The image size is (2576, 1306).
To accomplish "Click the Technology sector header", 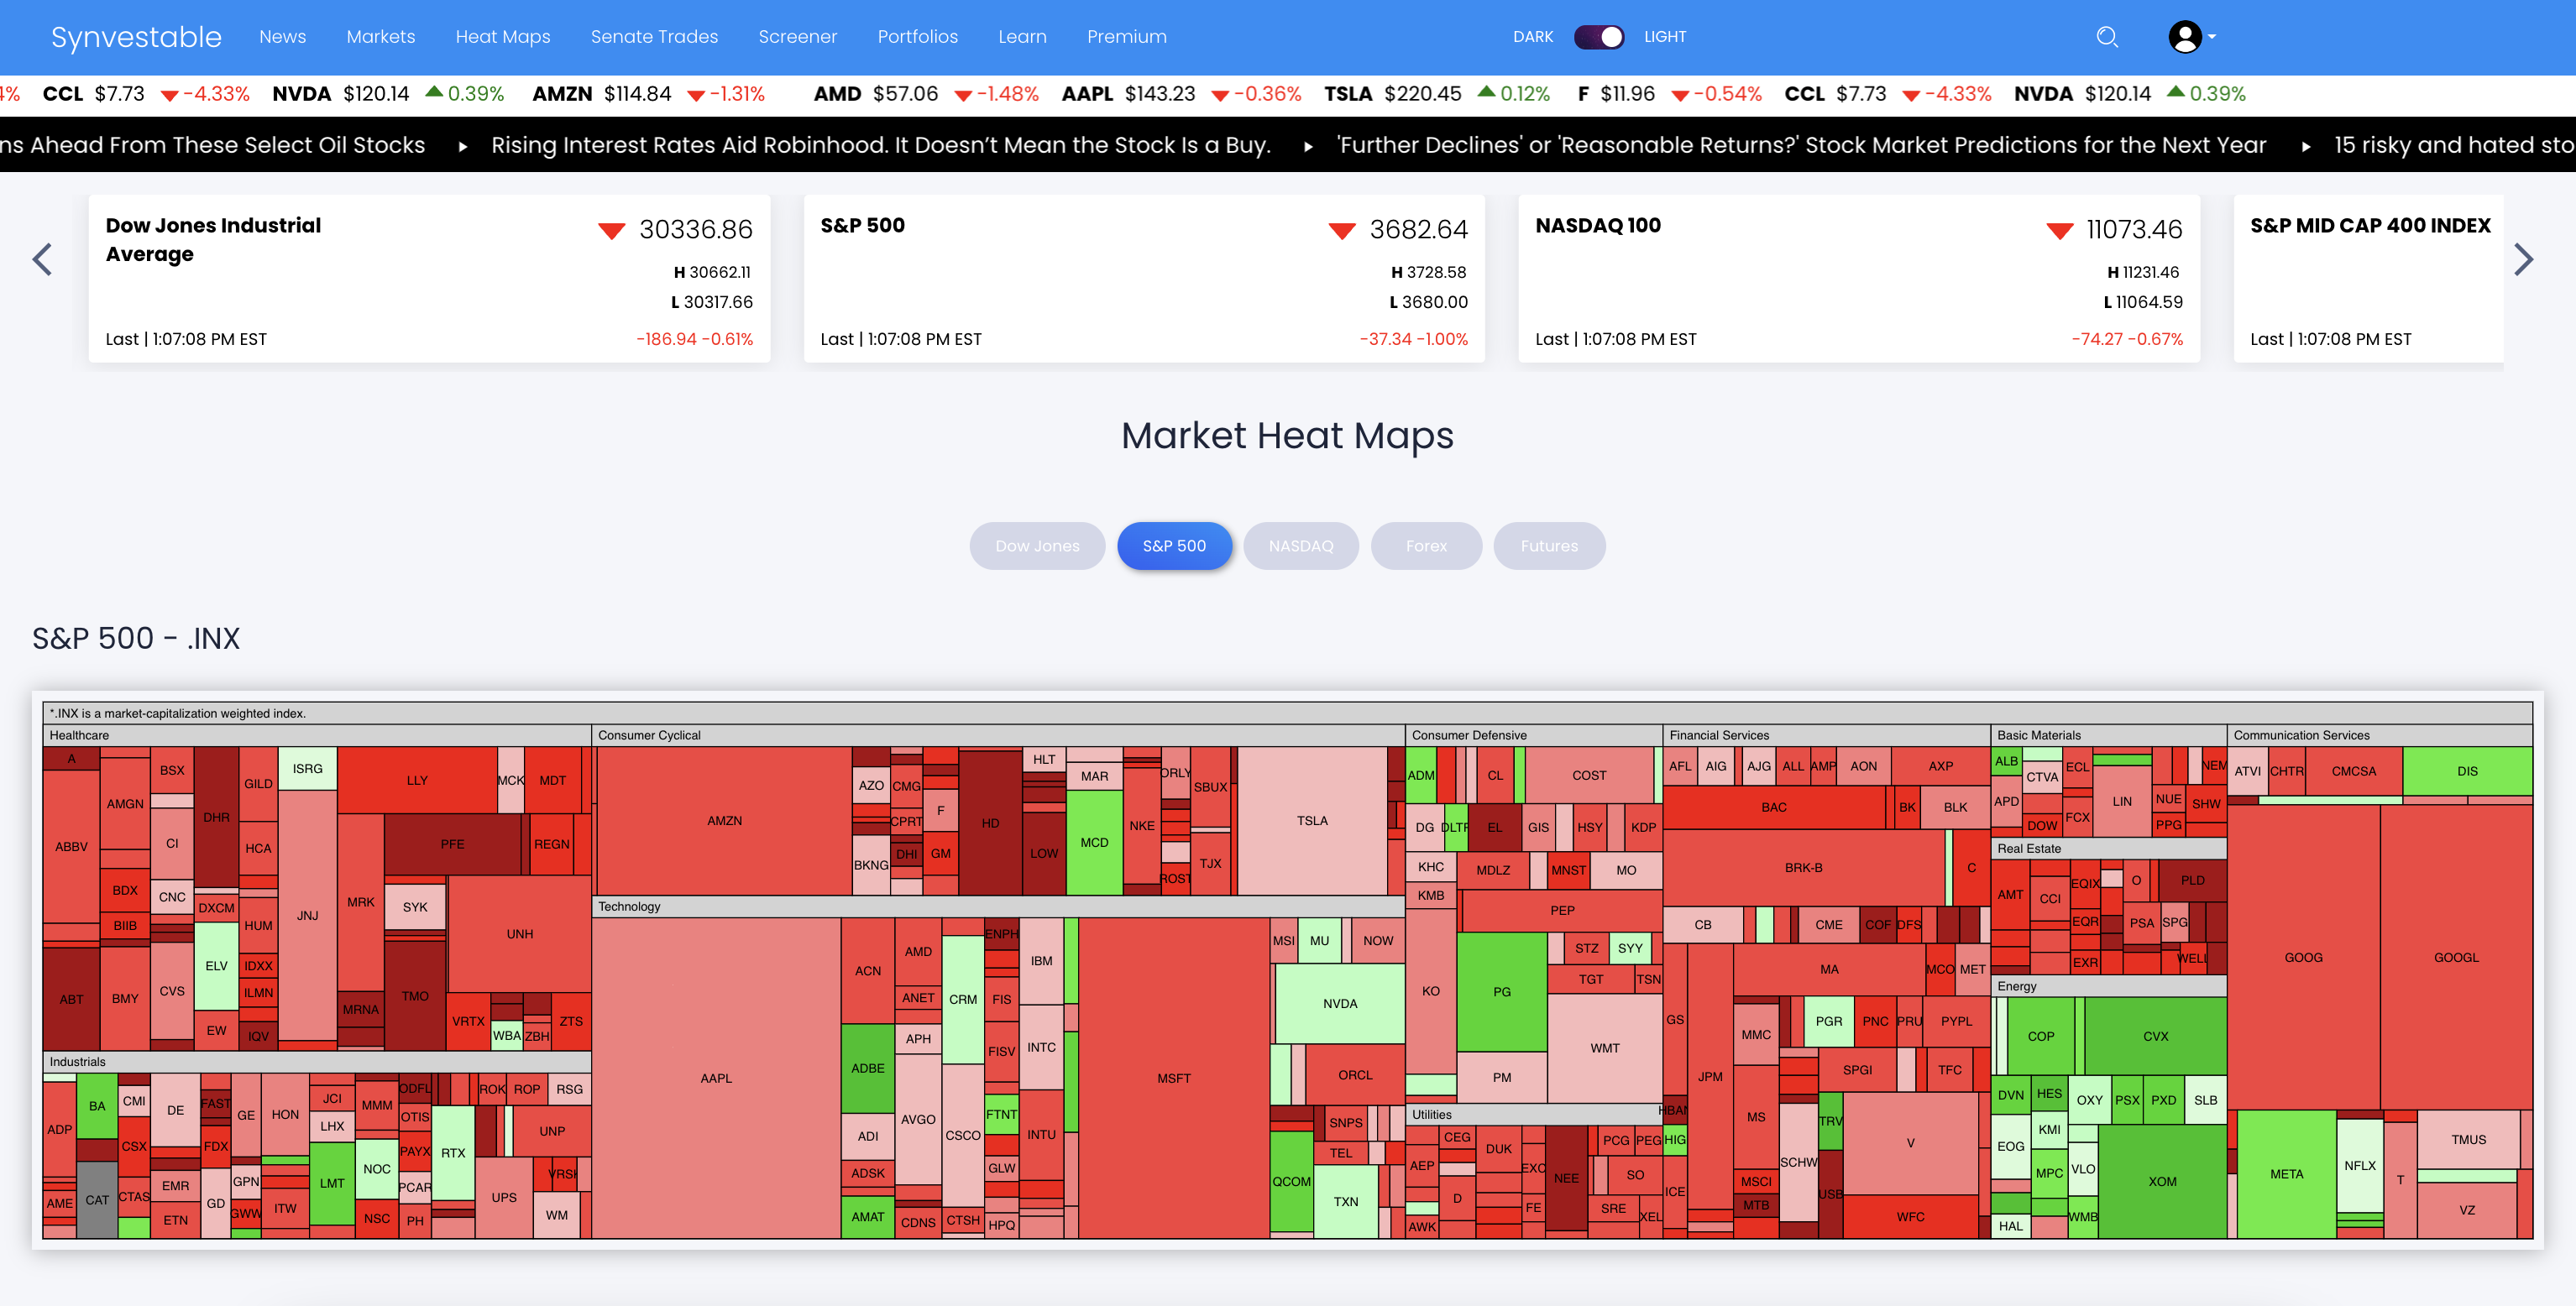I will [x=999, y=906].
